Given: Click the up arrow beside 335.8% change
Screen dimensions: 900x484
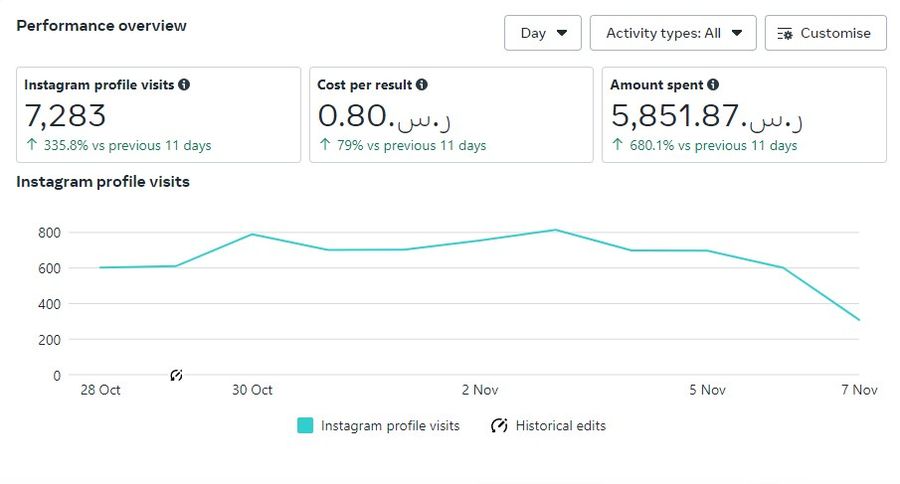Looking at the screenshot, I should tap(32, 144).
